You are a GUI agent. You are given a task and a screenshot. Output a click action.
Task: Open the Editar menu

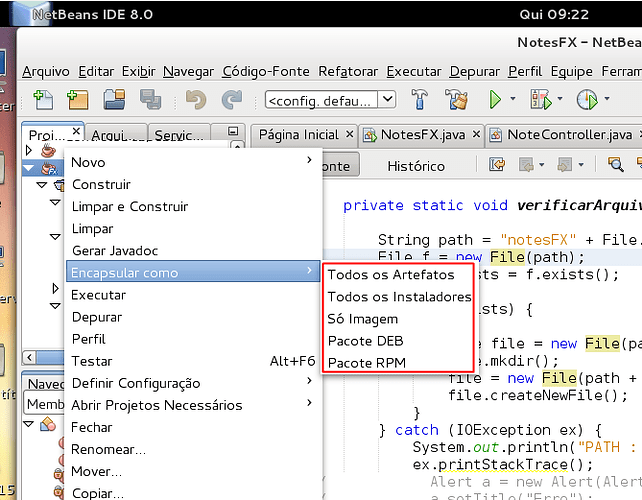tap(96, 71)
